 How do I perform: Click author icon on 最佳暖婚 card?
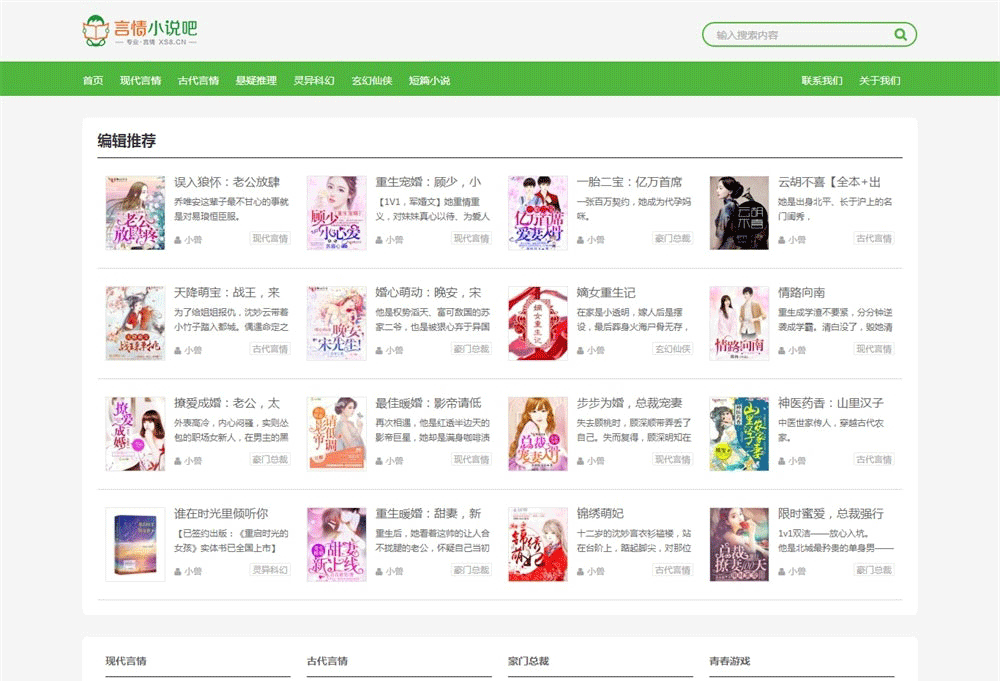(x=379, y=461)
